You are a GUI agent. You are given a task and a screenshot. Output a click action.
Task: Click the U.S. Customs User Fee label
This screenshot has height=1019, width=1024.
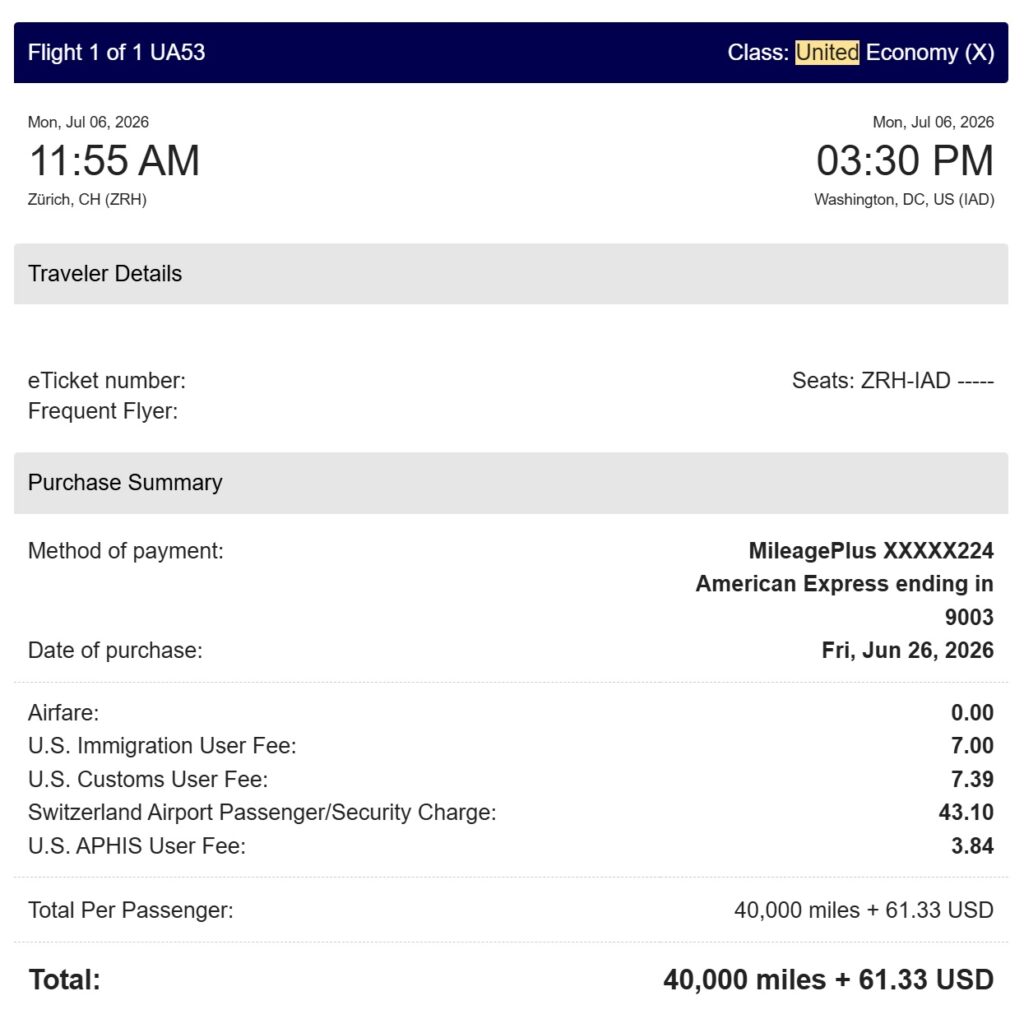tap(148, 779)
